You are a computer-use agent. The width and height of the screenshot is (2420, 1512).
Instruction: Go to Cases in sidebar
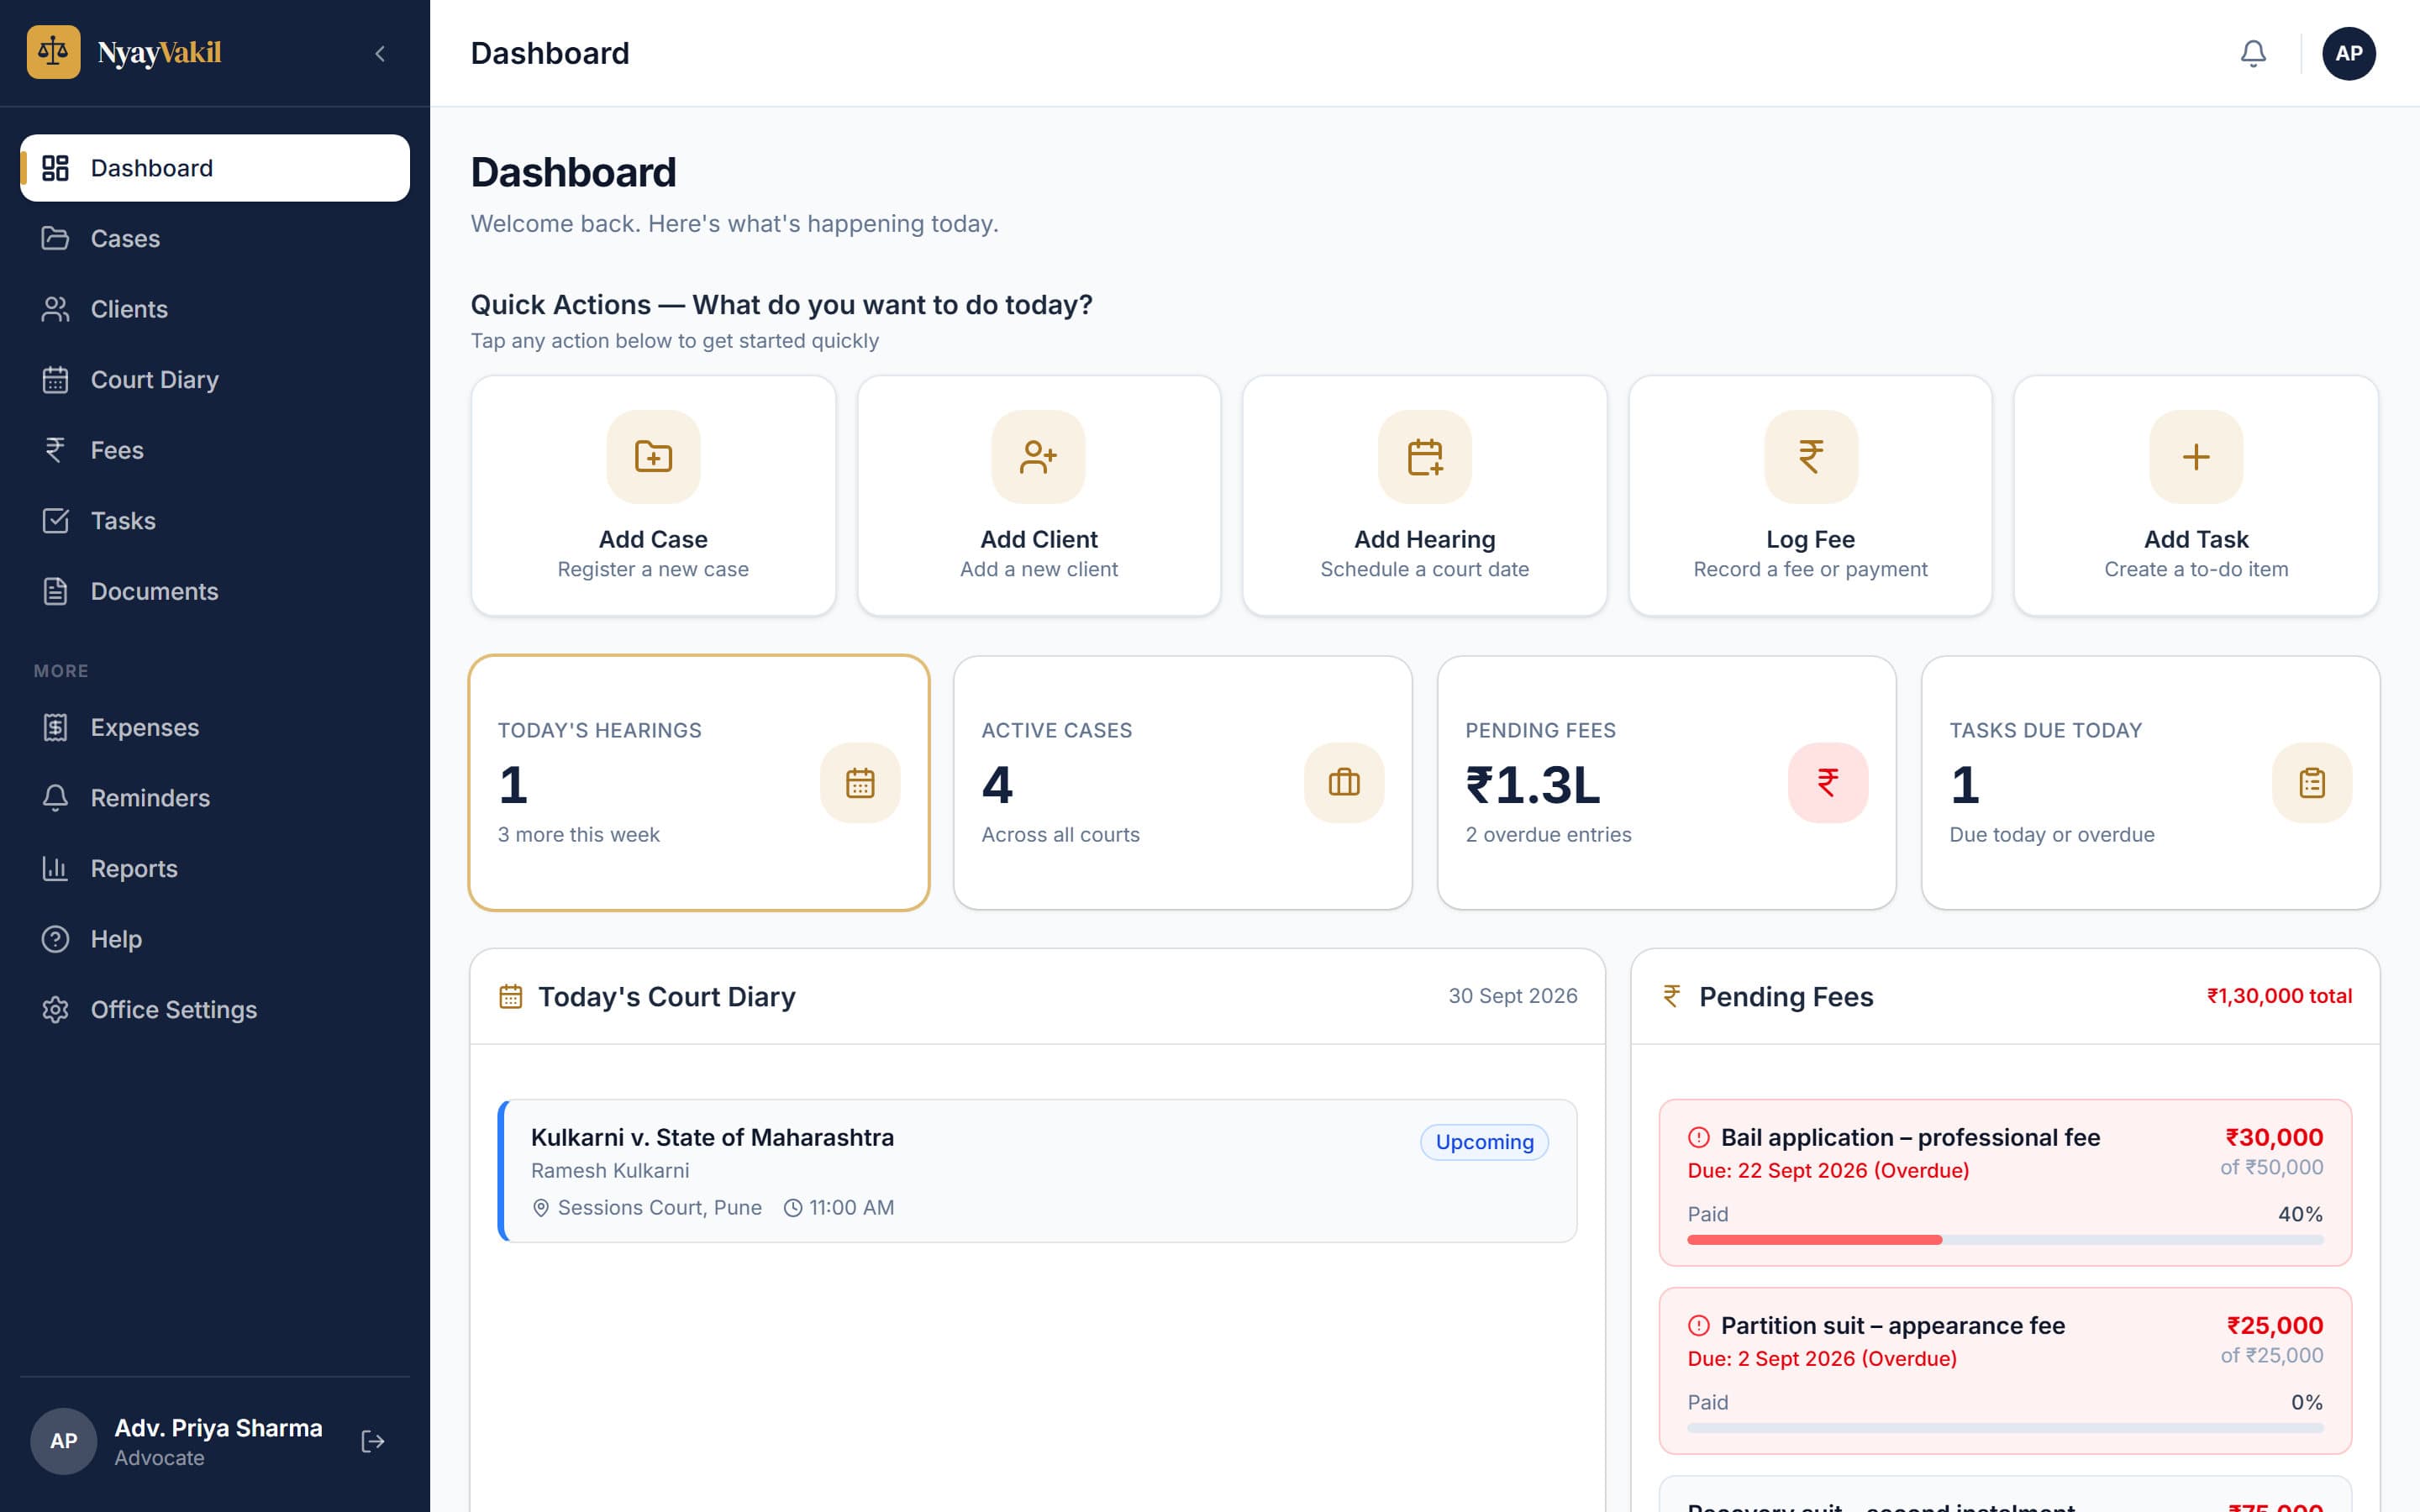[x=215, y=239]
